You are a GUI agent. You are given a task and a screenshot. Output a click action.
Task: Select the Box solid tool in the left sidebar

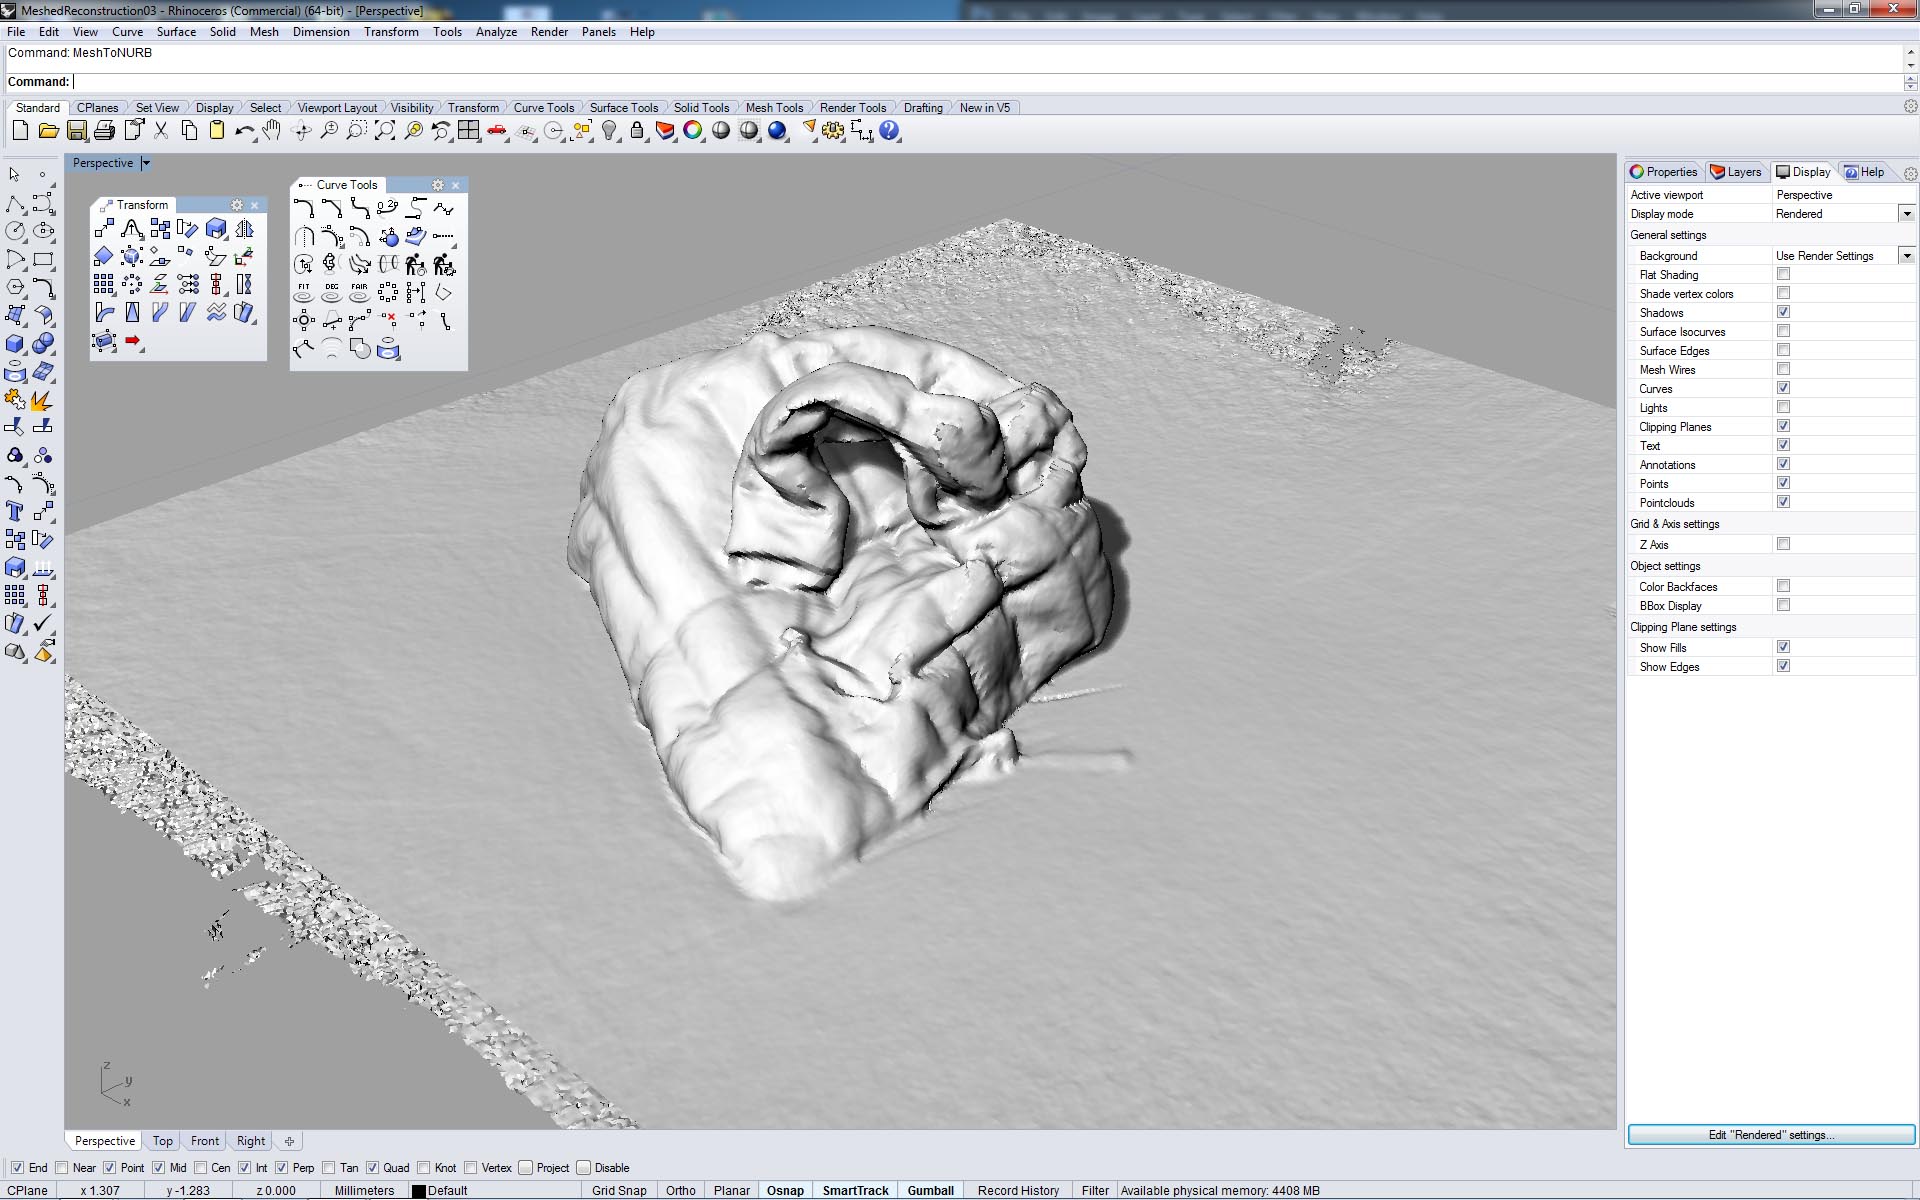pyautogui.click(x=15, y=343)
